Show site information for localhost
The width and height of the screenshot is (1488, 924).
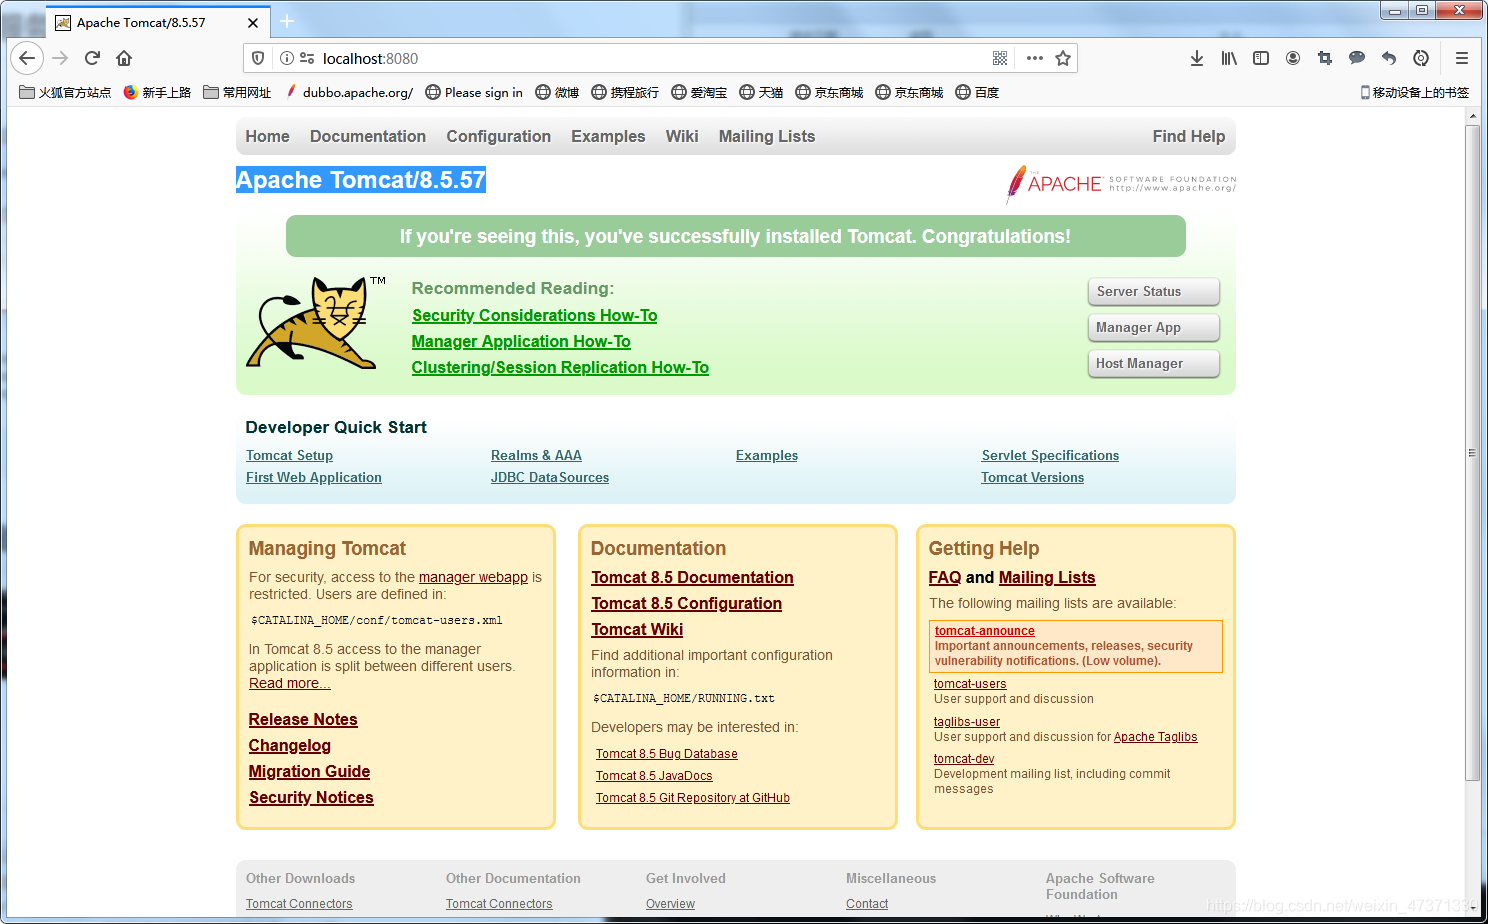pos(287,58)
